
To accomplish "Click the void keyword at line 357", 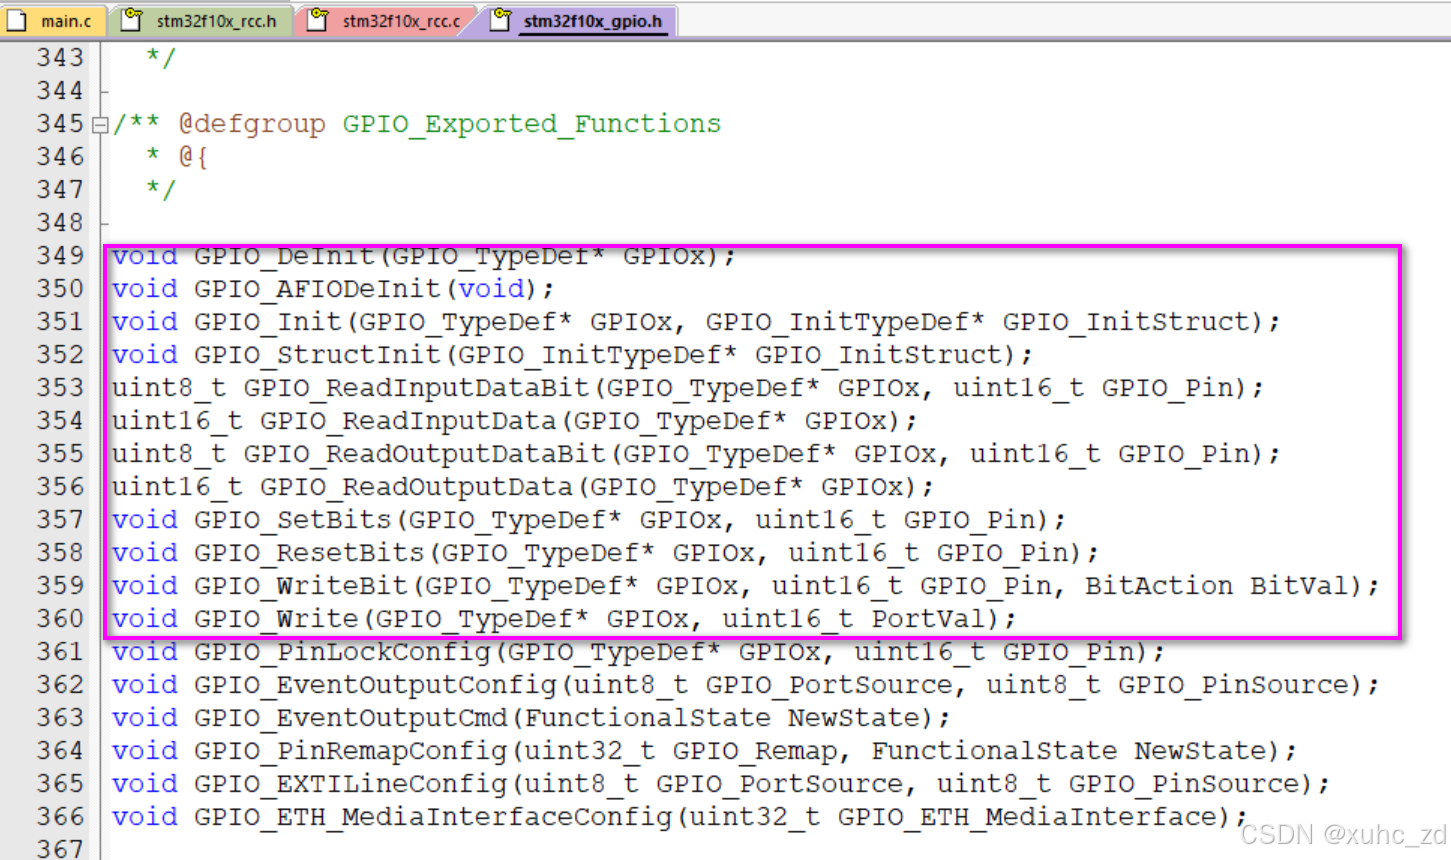I will pos(145,519).
